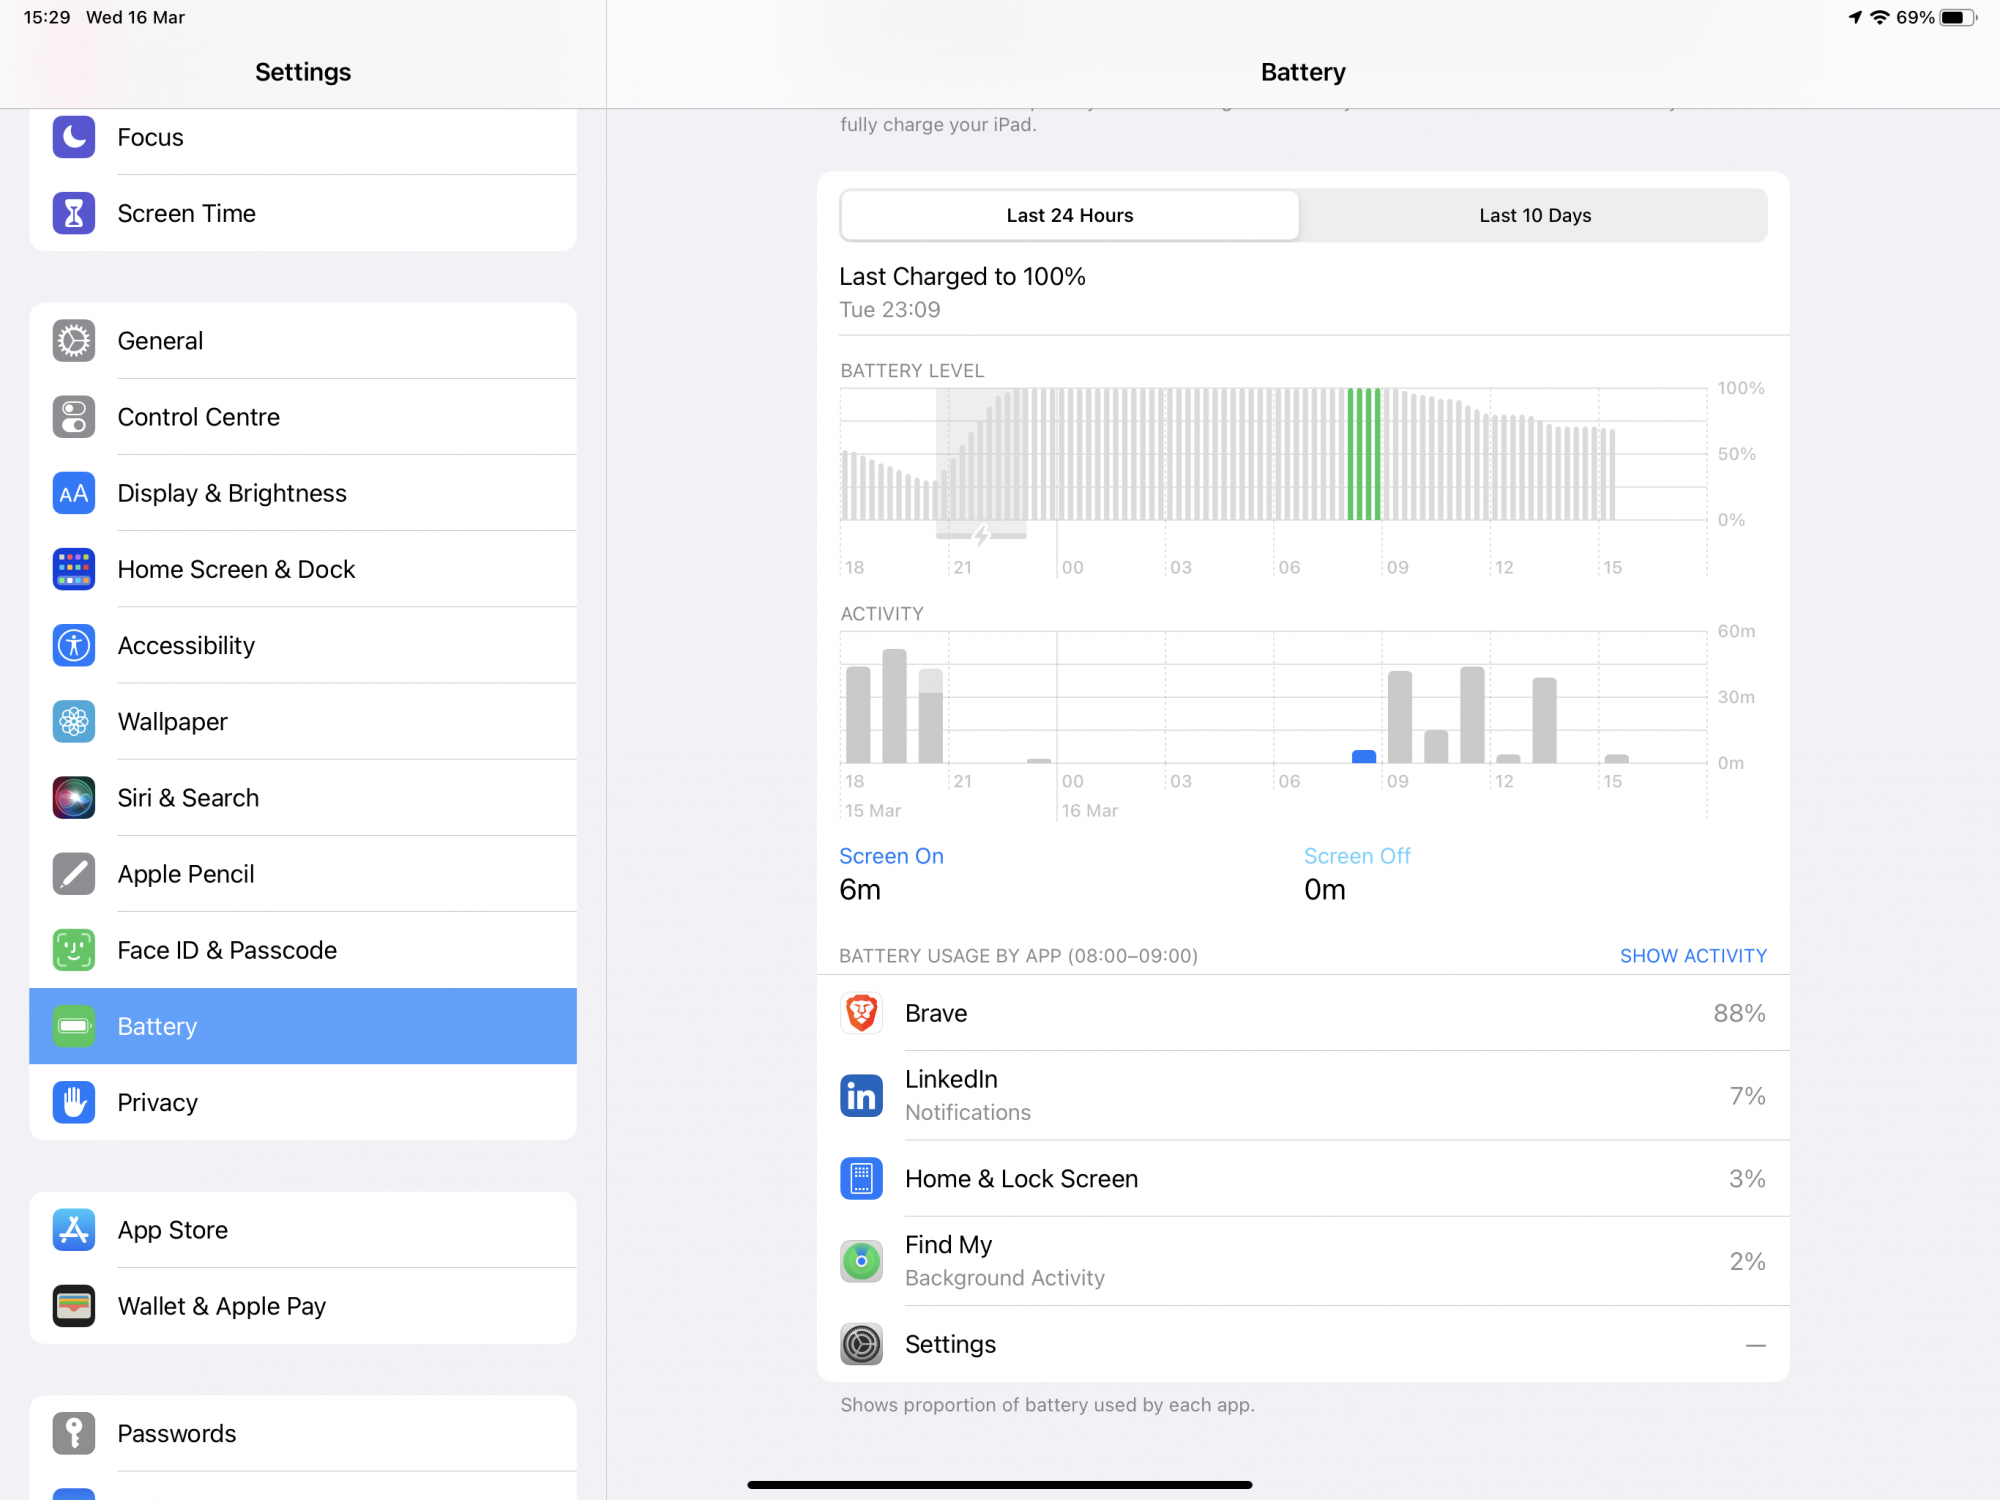
Task: Tap the battery indicator in status bar
Action: (x=1957, y=18)
